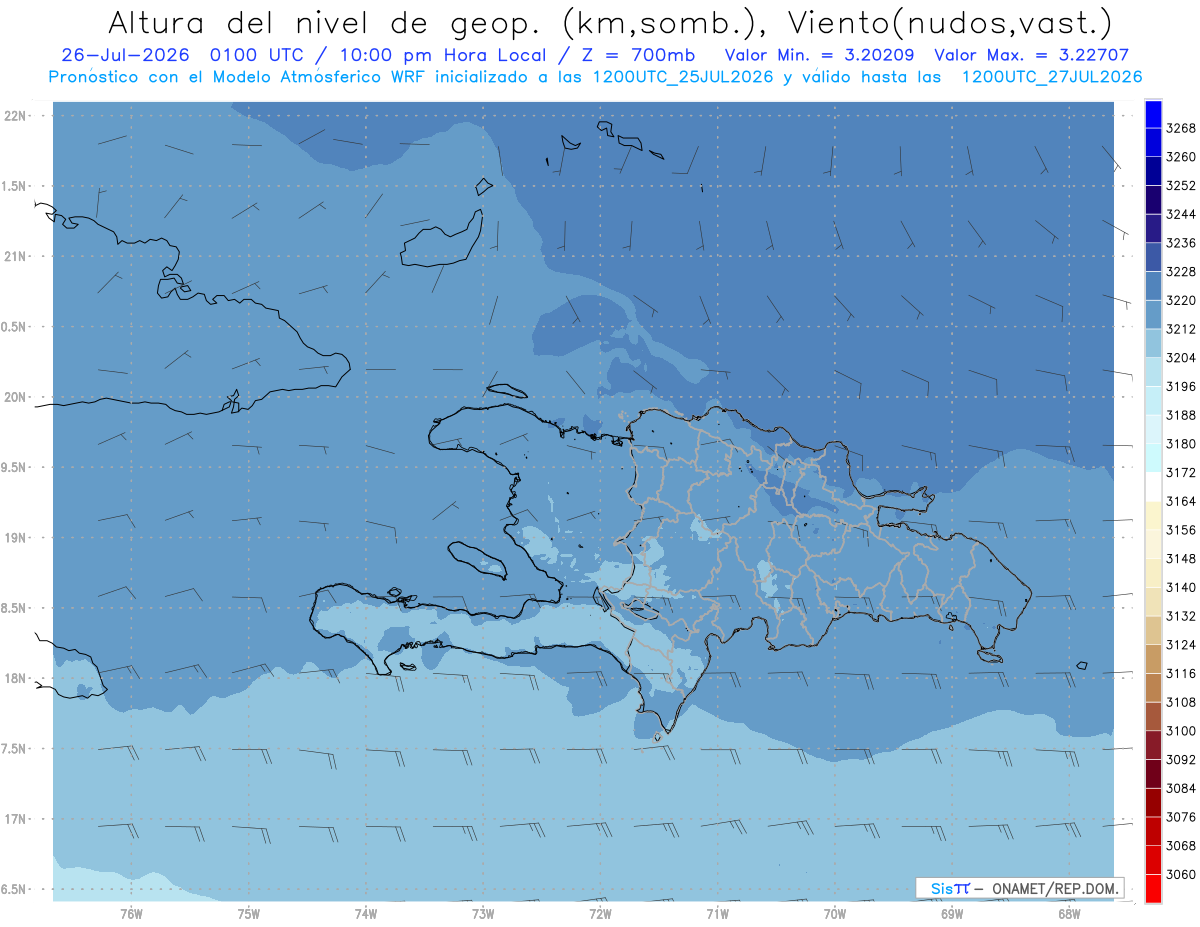Click the 74W longitude axis label
Image resolution: width=1200 pixels, height=927 pixels.
(365, 914)
